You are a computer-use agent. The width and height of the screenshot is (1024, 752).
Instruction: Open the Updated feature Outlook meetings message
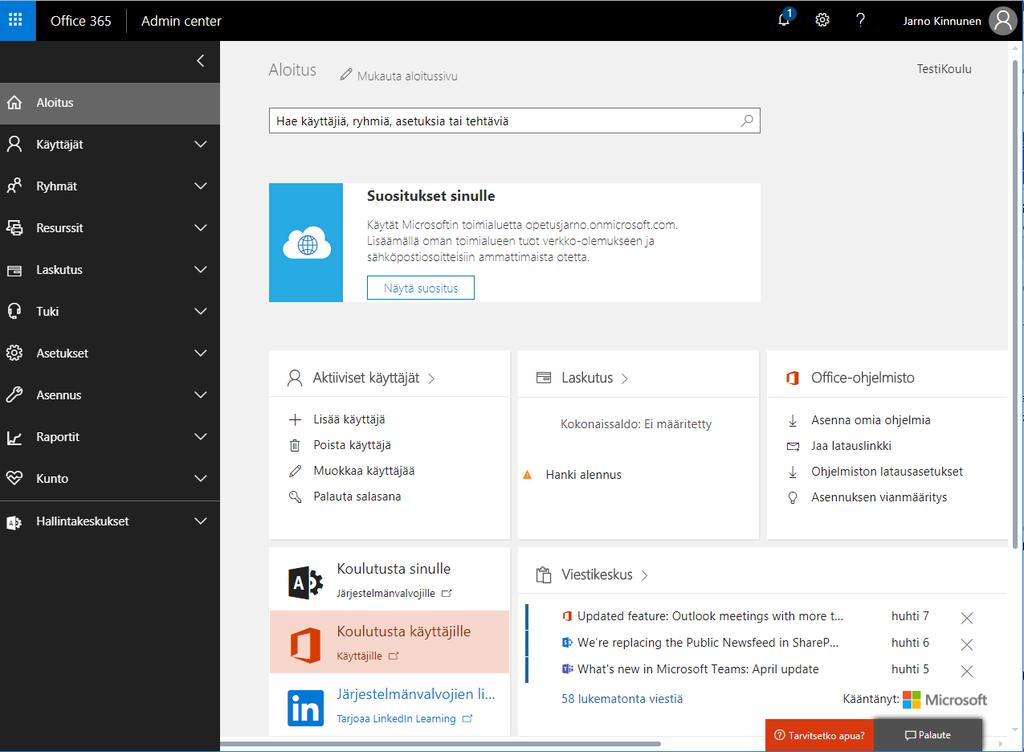[x=710, y=616]
